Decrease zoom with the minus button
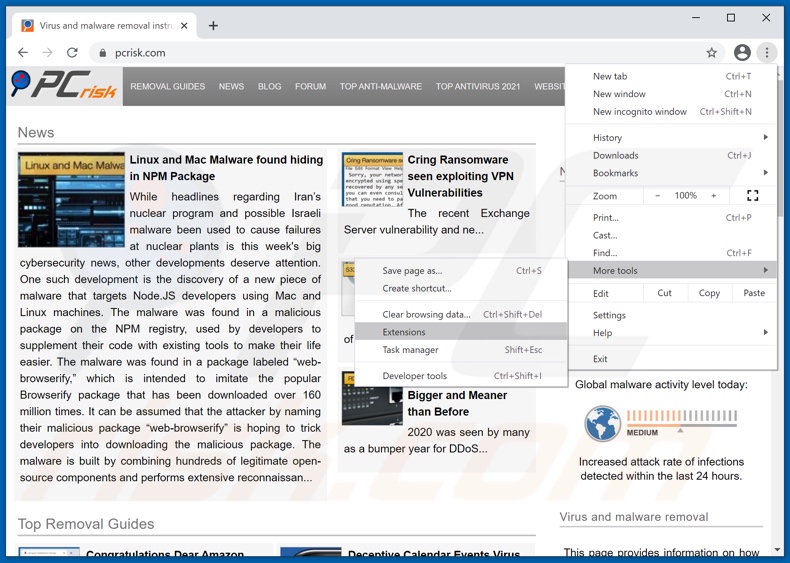Viewport: 790px width, 563px height. point(657,196)
